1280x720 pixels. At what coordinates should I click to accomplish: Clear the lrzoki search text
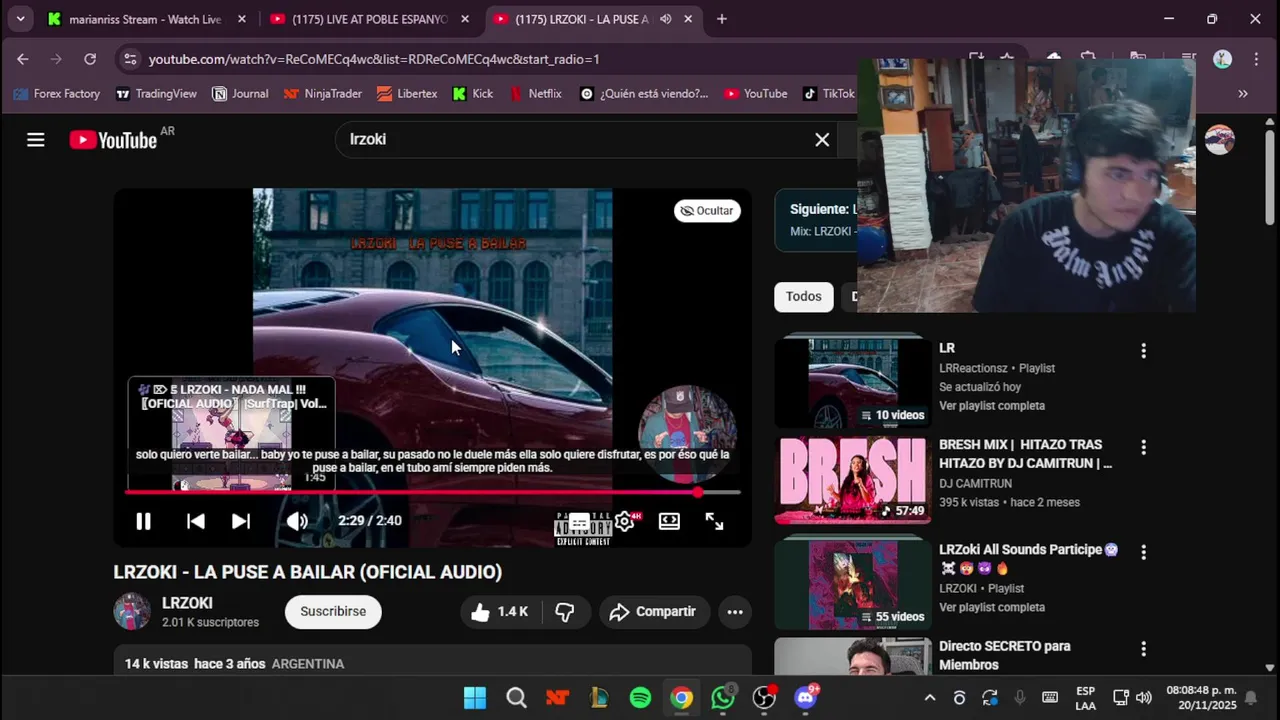[822, 140]
